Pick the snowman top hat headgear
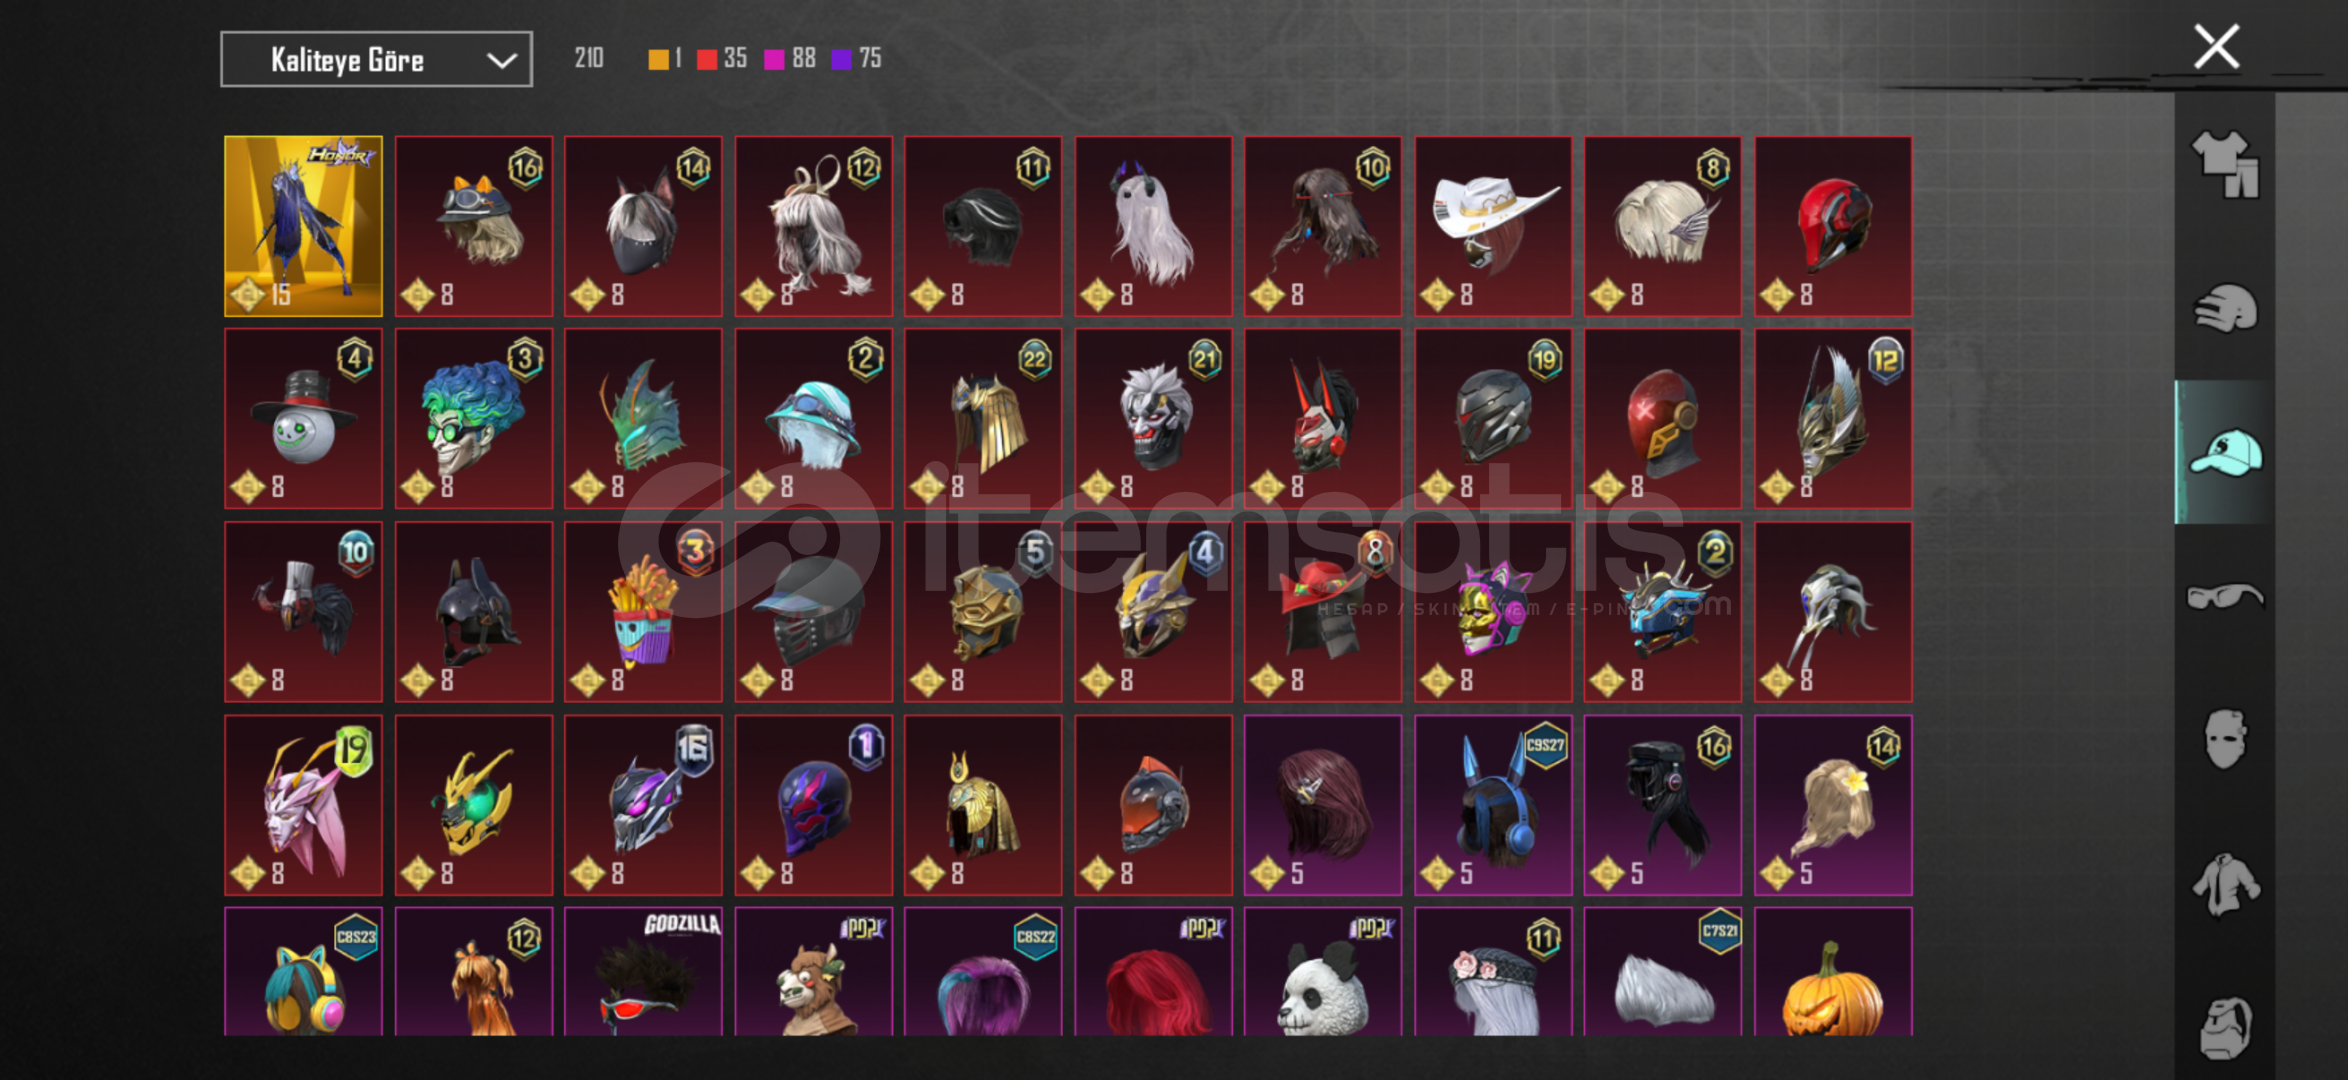The width and height of the screenshot is (2348, 1080). (303, 418)
